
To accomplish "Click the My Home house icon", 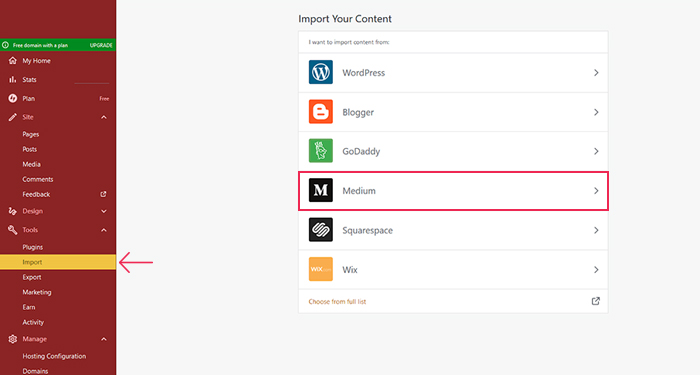I will [12, 60].
